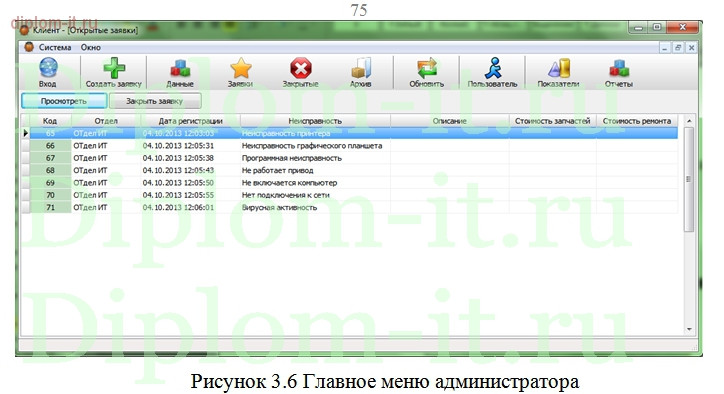Image resolution: width=724 pixels, height=394 pixels.
Task: Click the Стоимость запчастей column header
Action: (x=553, y=121)
